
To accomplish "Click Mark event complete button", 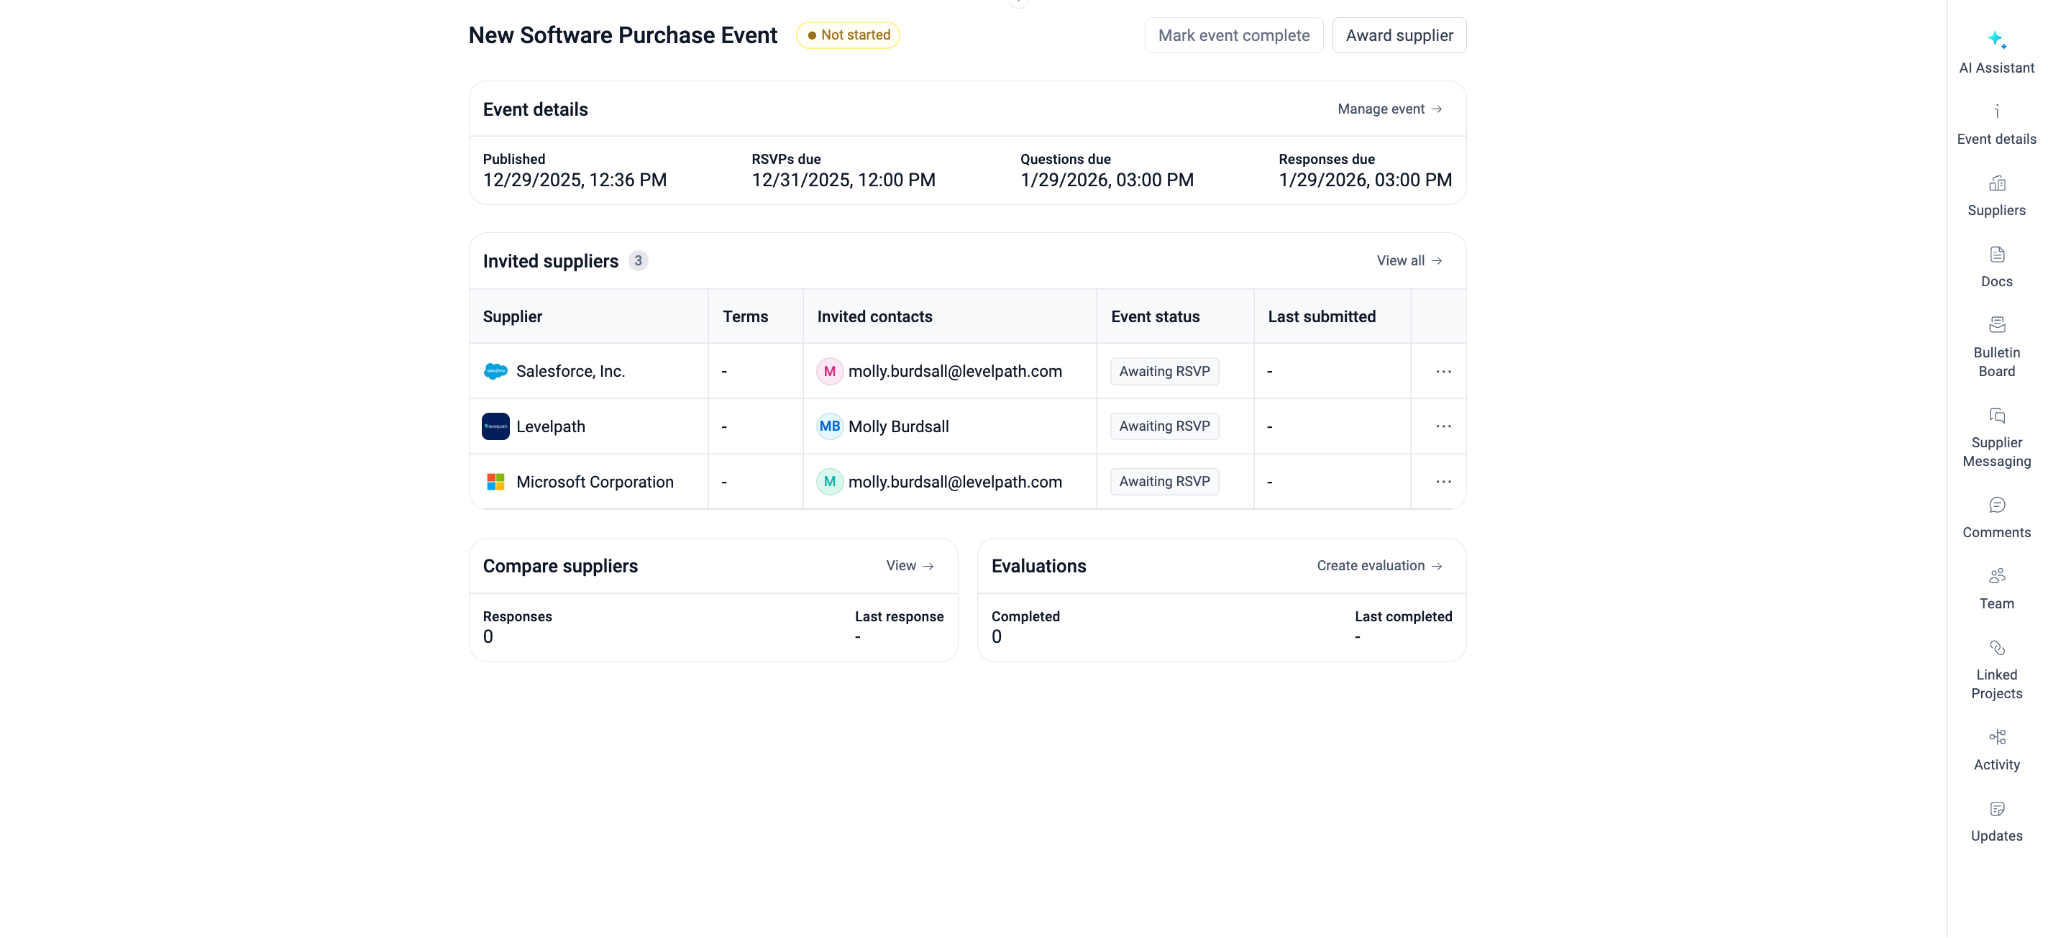I will click(1233, 35).
